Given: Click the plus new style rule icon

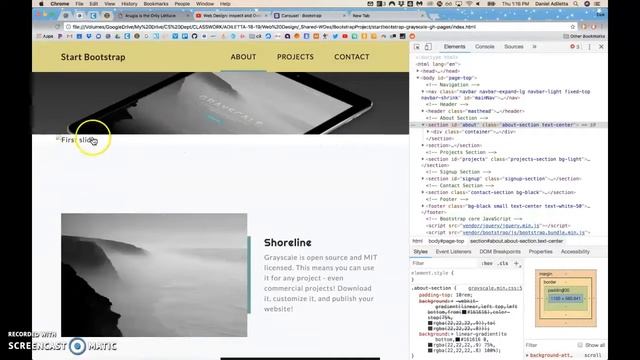Looking at the screenshot, I should tap(516, 264).
